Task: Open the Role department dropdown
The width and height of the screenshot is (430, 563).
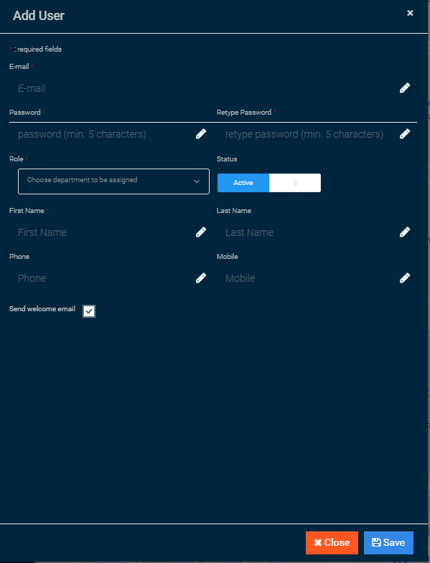Action: click(x=114, y=181)
